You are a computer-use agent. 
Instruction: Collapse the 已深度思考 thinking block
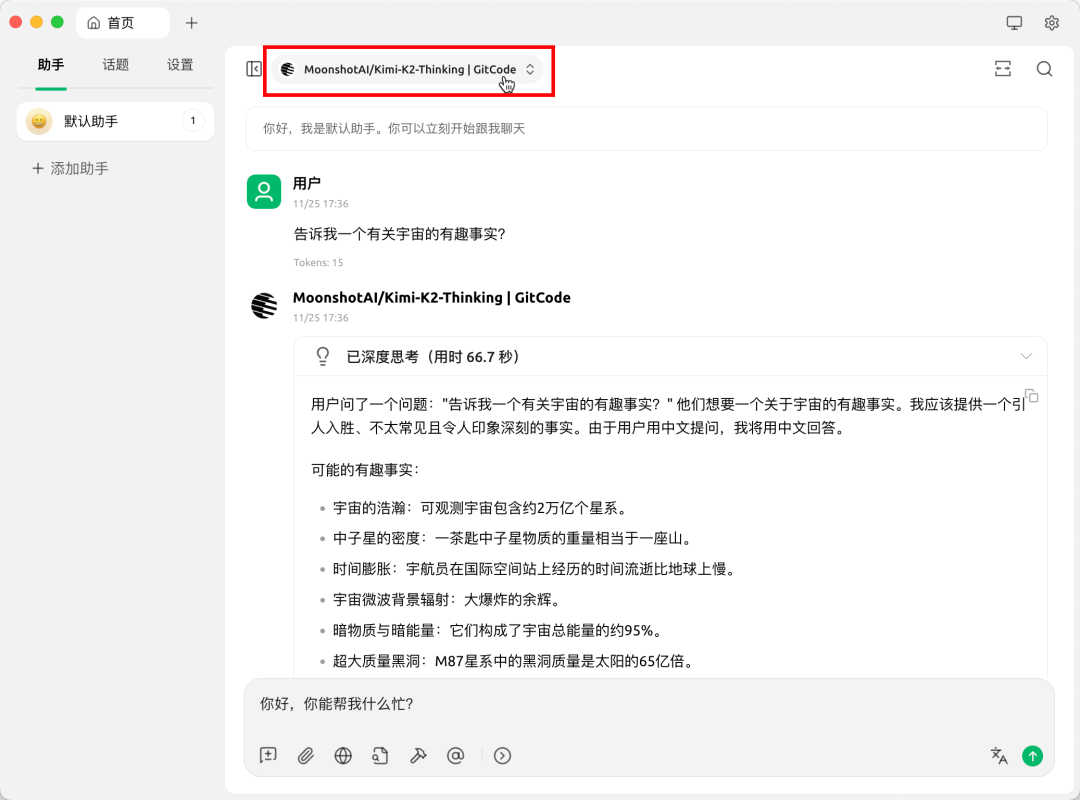coord(1026,356)
